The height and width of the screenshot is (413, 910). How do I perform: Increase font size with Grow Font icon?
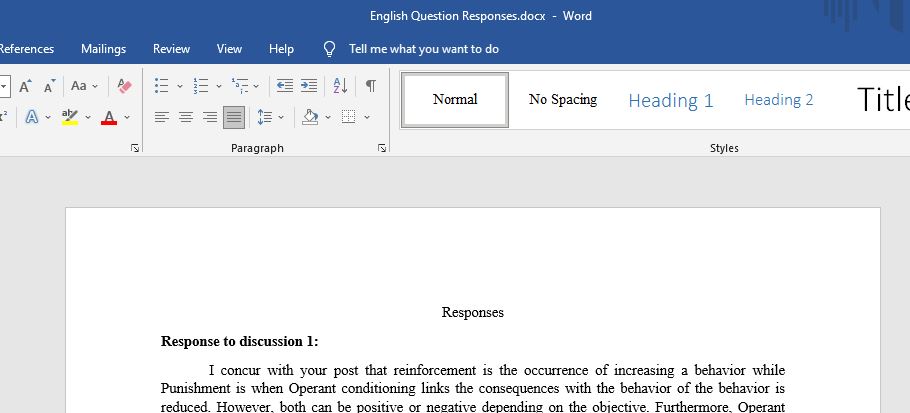click(25, 86)
